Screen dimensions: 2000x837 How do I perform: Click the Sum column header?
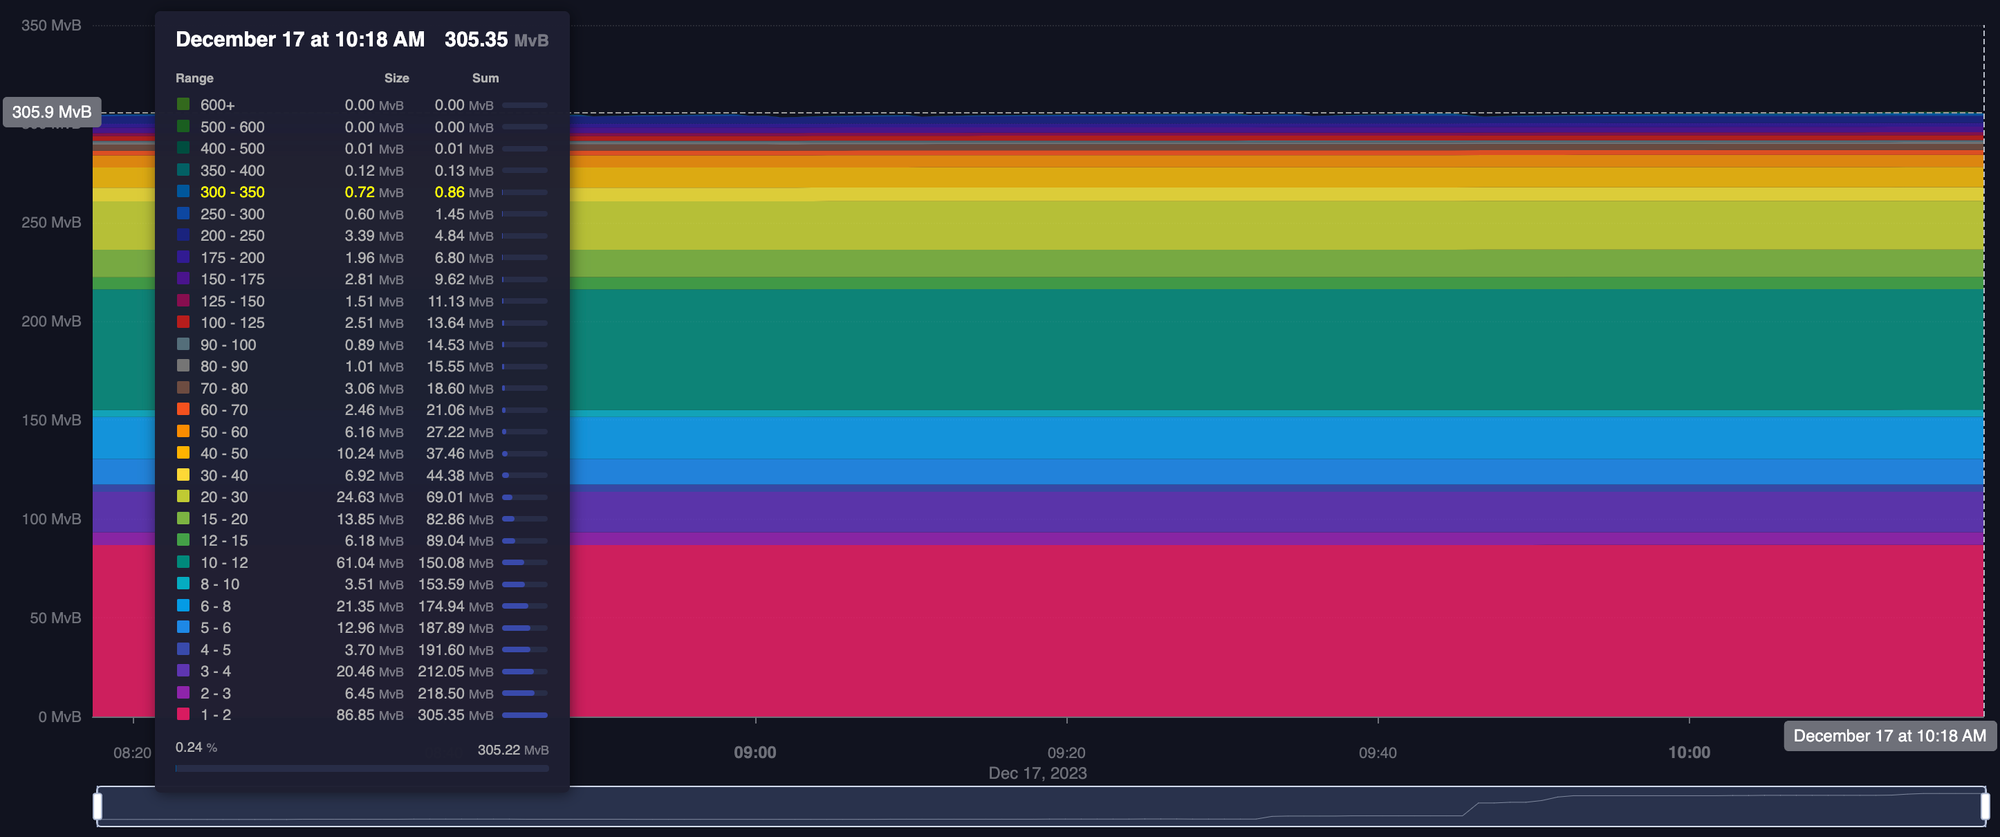pyautogui.click(x=485, y=78)
